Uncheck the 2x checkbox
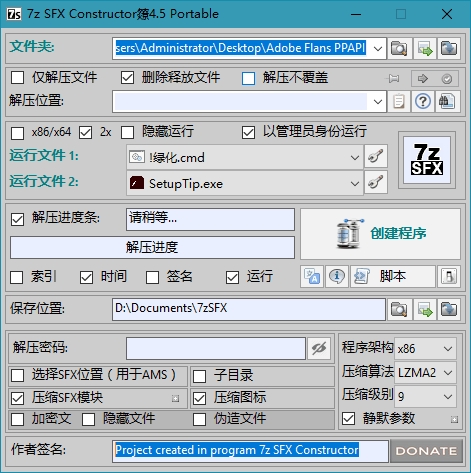This screenshot has height=473, width=471. click(85, 133)
